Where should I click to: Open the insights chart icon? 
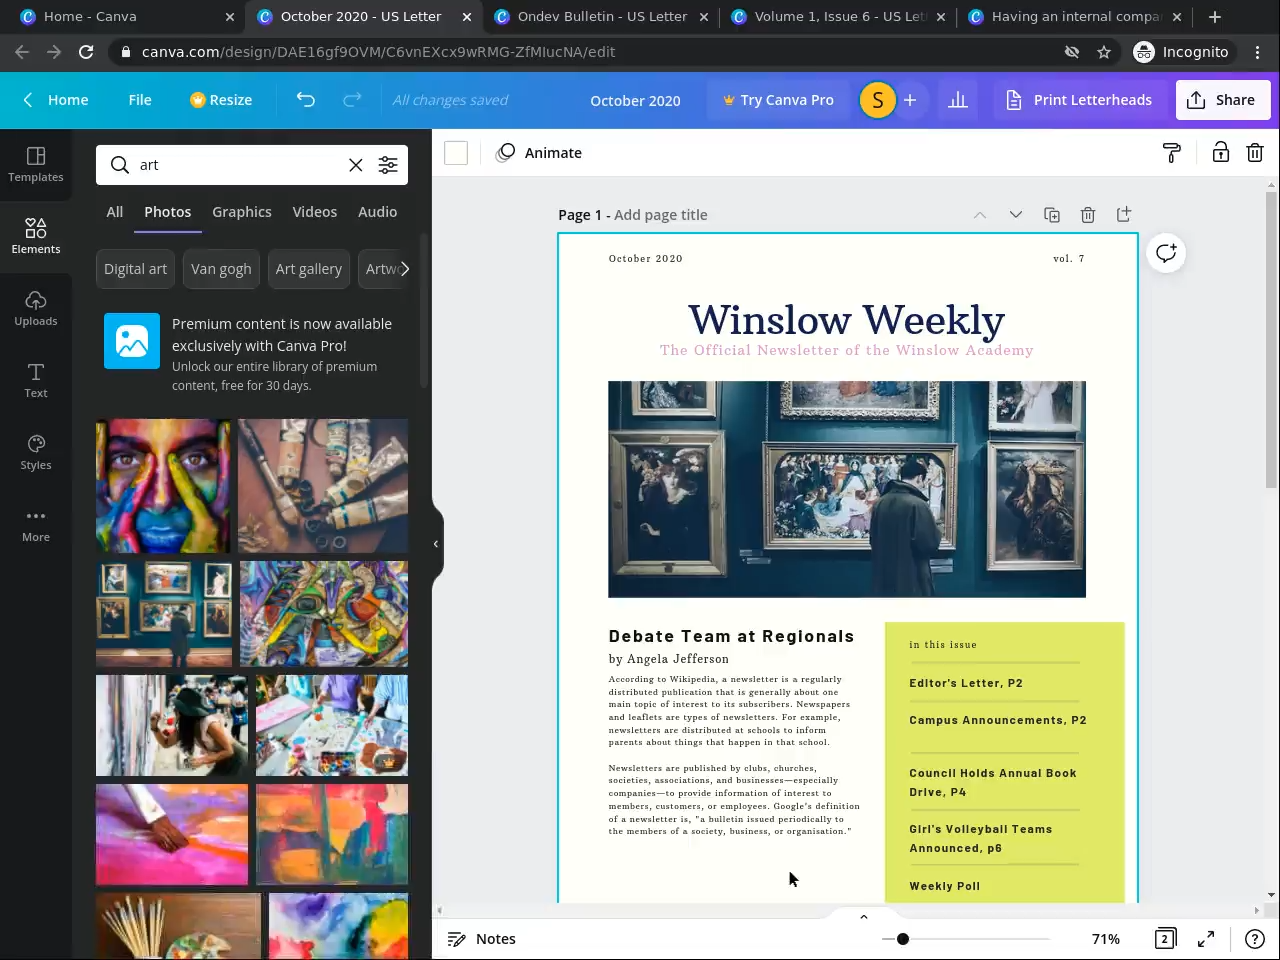[x=958, y=100]
